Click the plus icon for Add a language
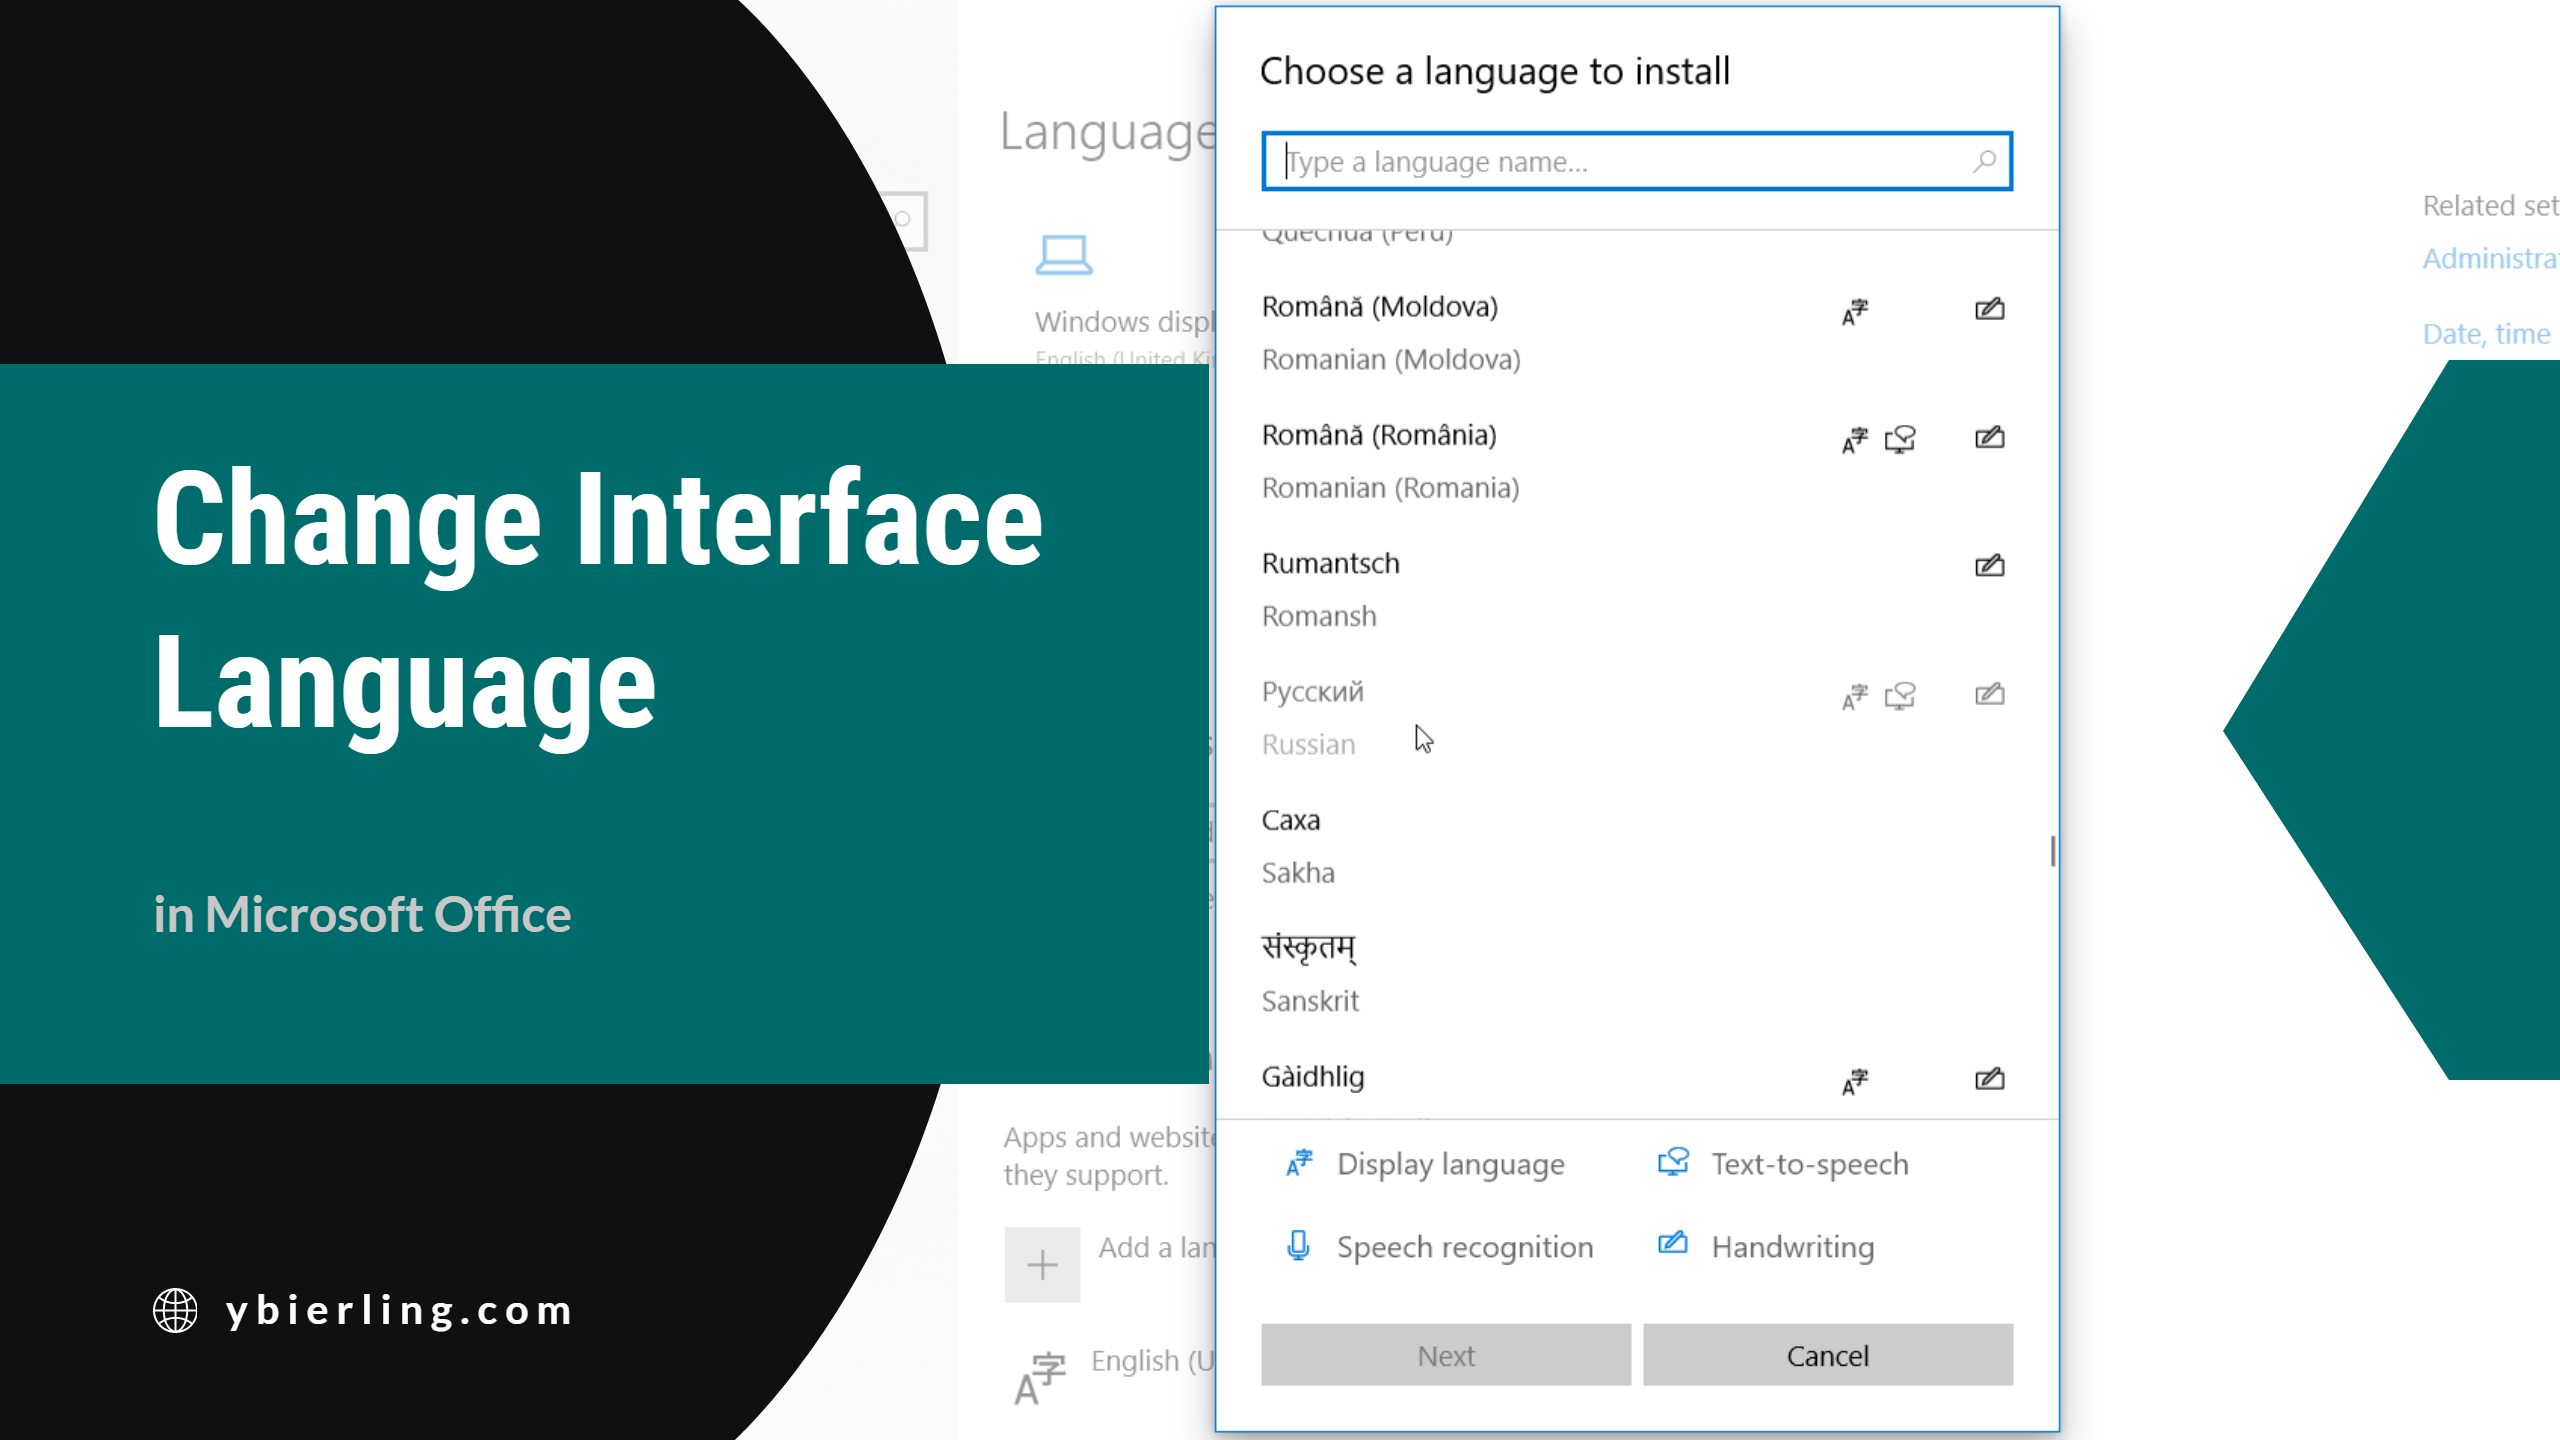2560x1440 pixels. pyautogui.click(x=1042, y=1264)
